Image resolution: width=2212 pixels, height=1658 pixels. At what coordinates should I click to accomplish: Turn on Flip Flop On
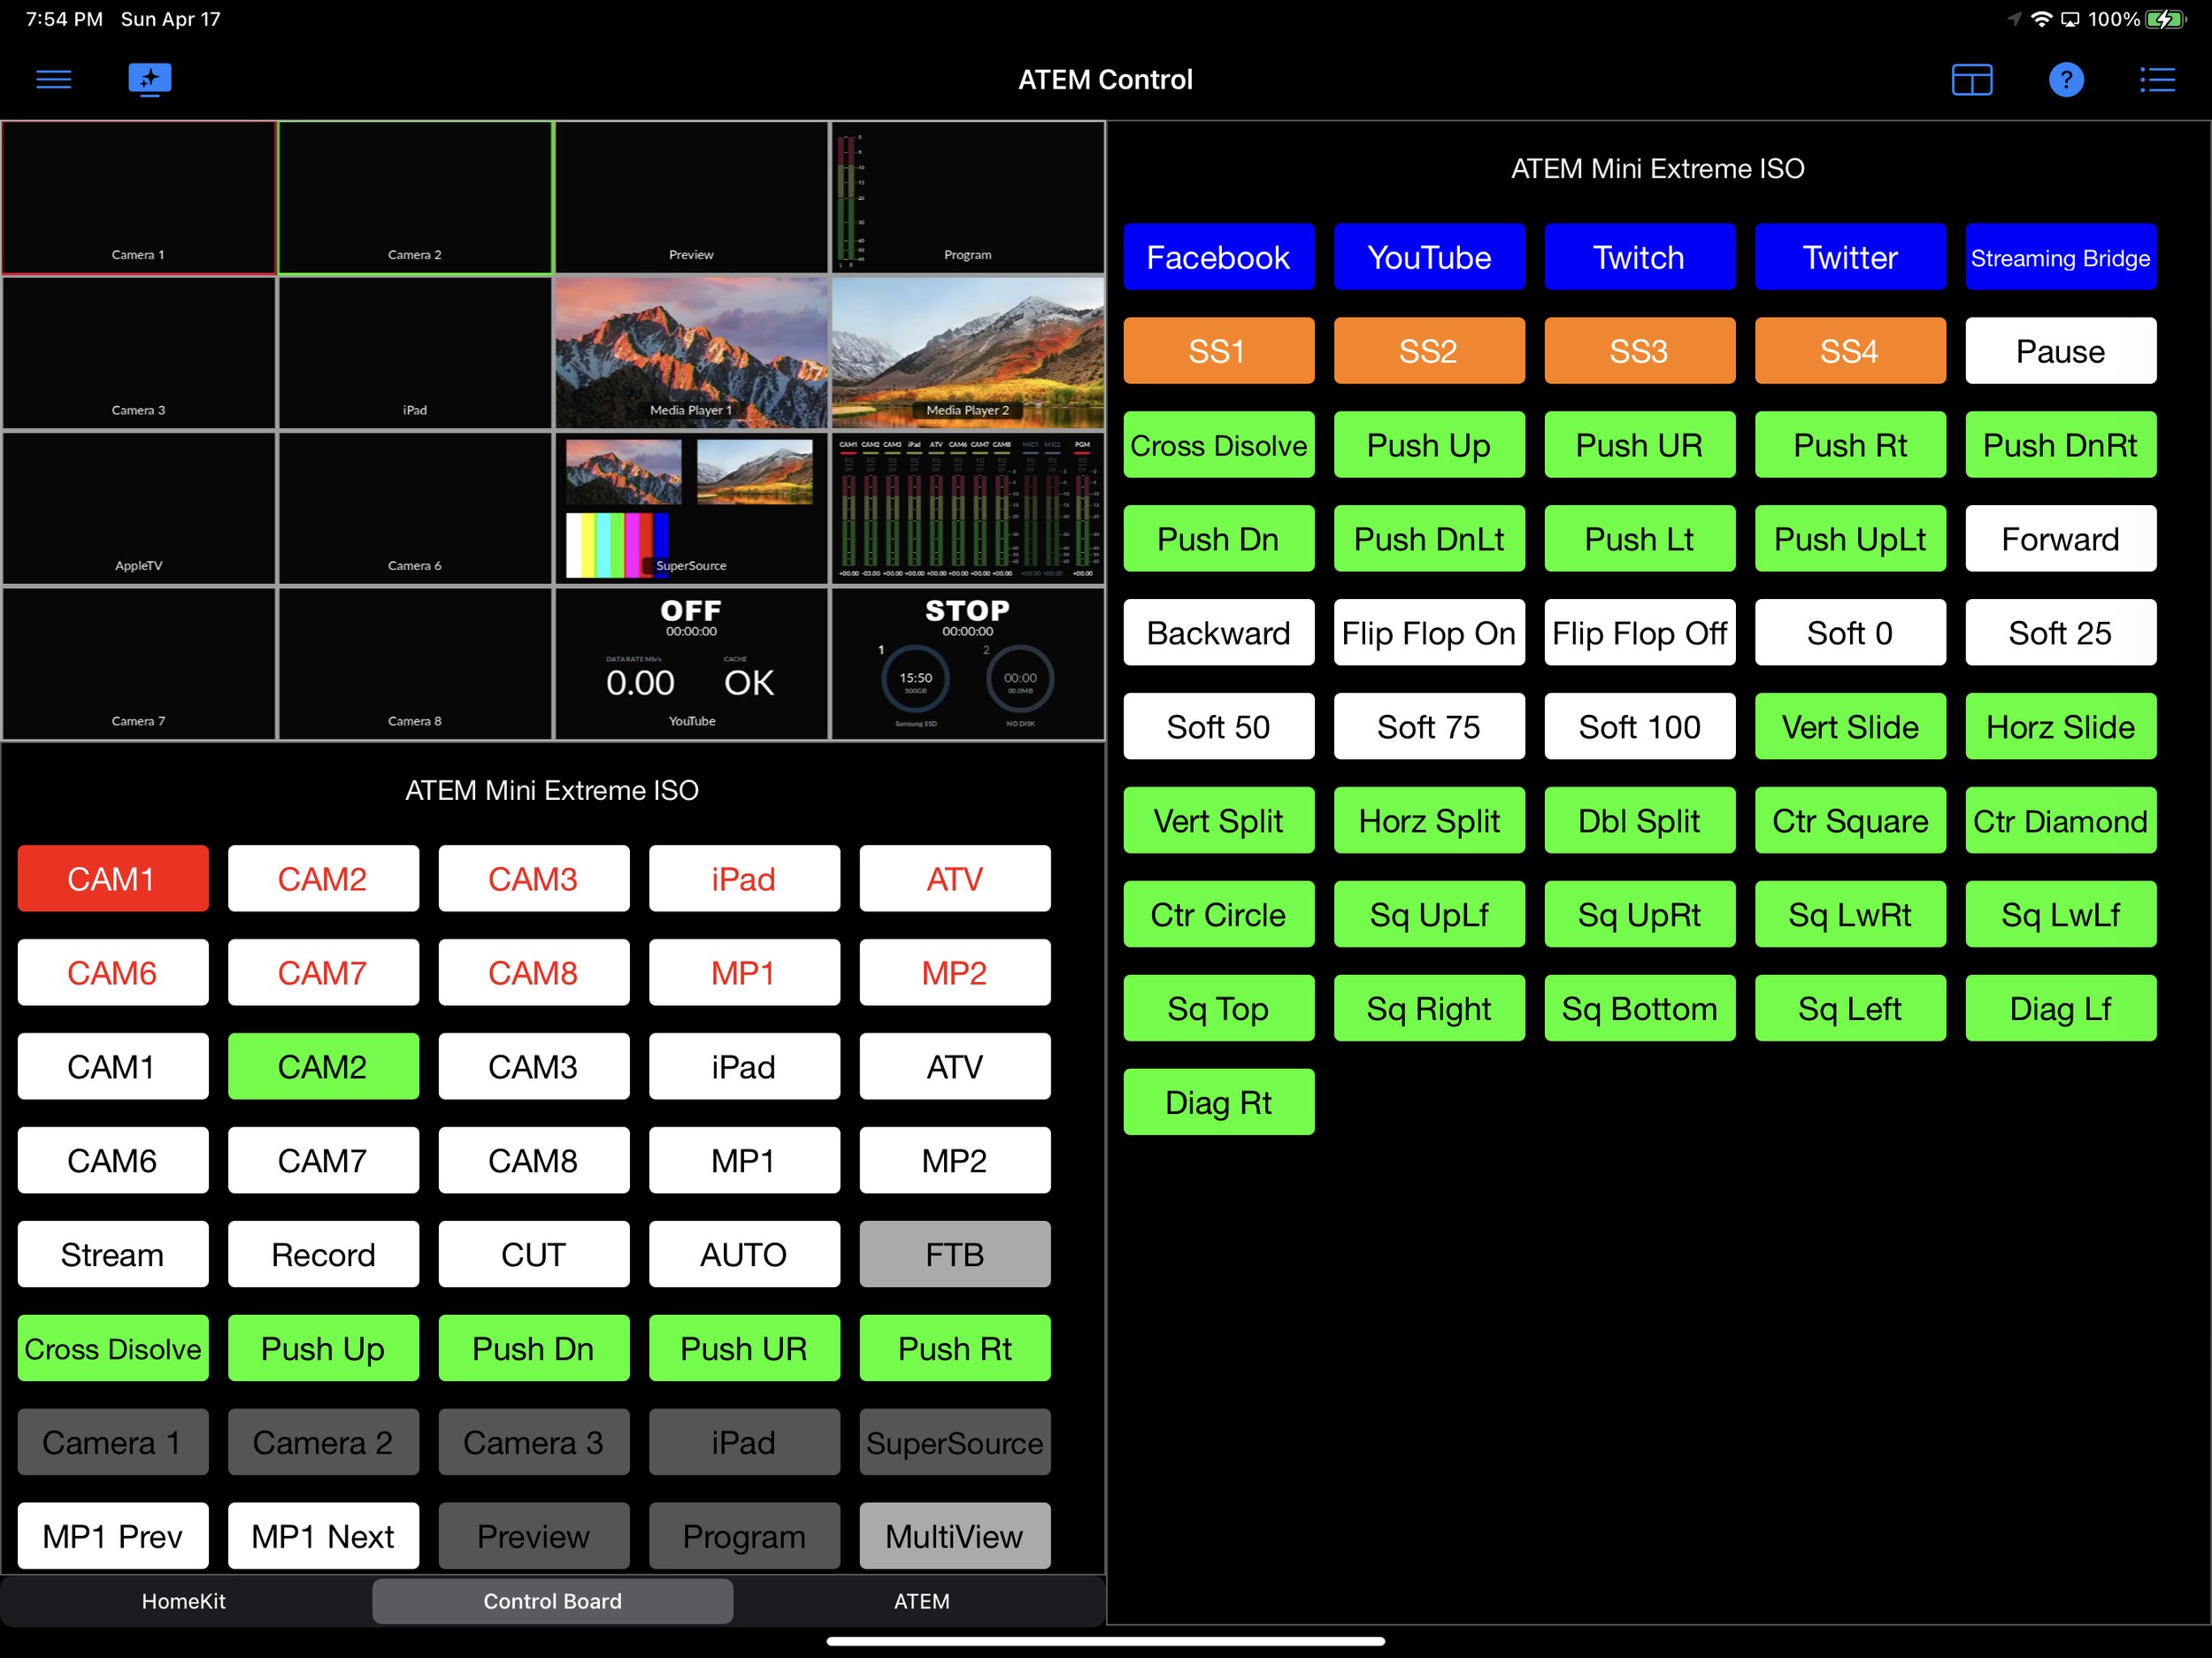pos(1429,633)
